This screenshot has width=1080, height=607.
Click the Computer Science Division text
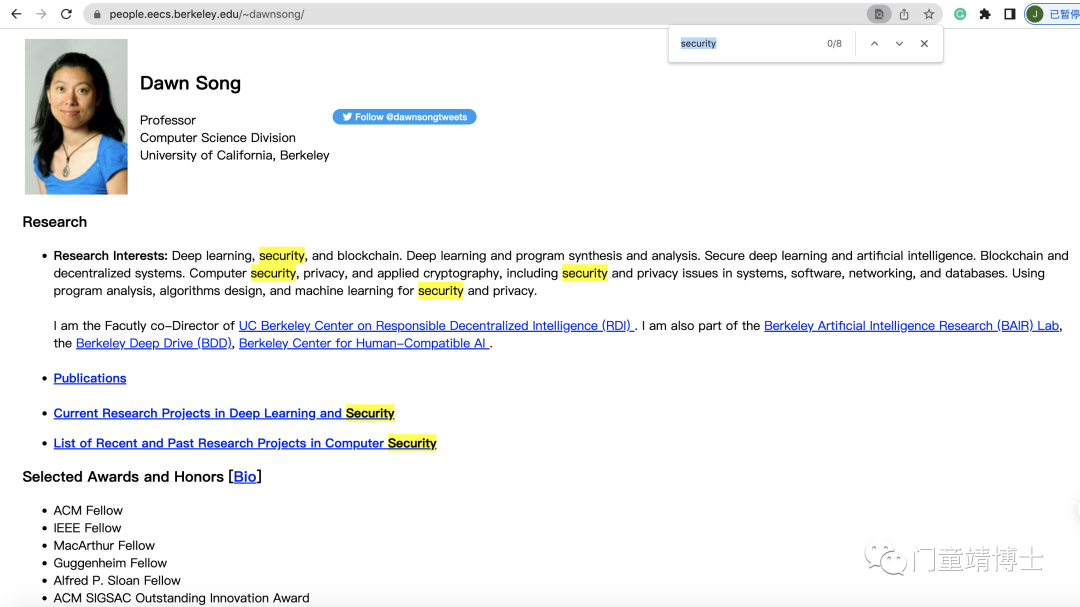pyautogui.click(x=218, y=138)
